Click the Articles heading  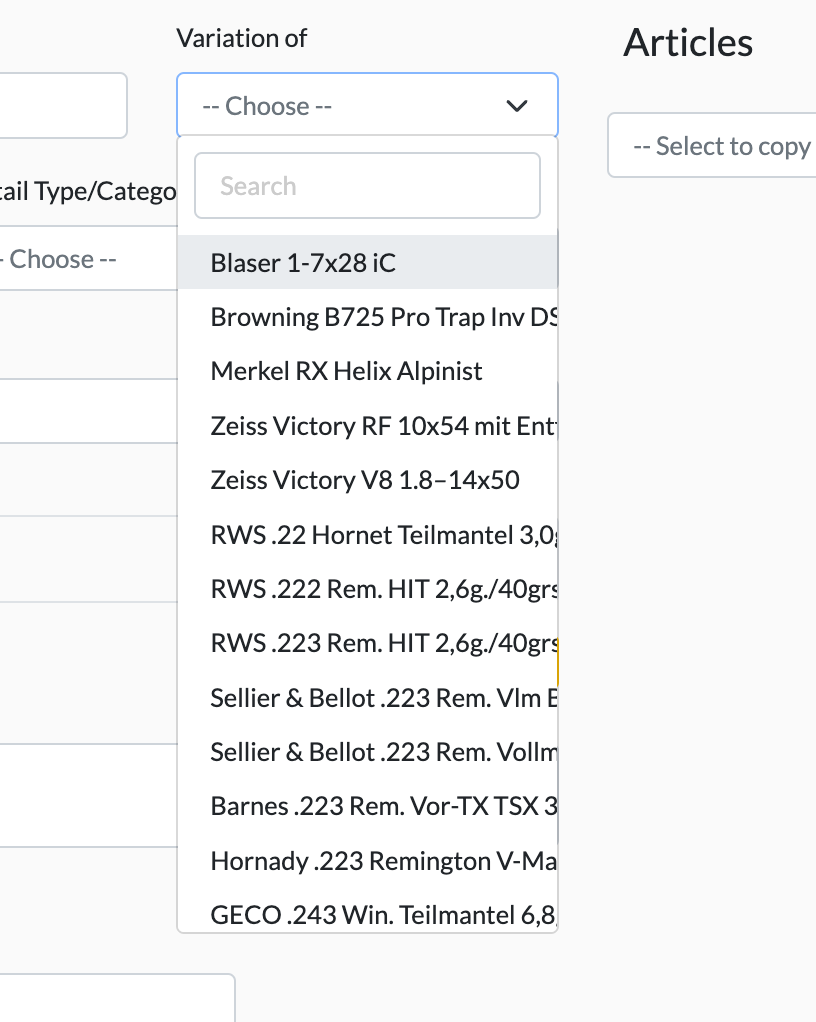coord(688,42)
